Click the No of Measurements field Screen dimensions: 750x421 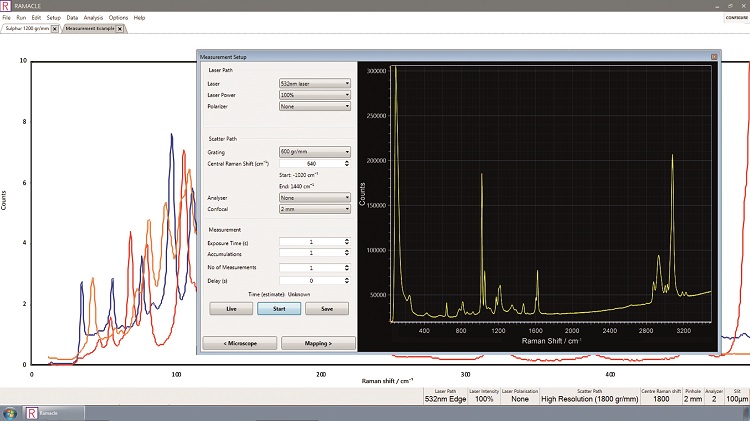311,268
